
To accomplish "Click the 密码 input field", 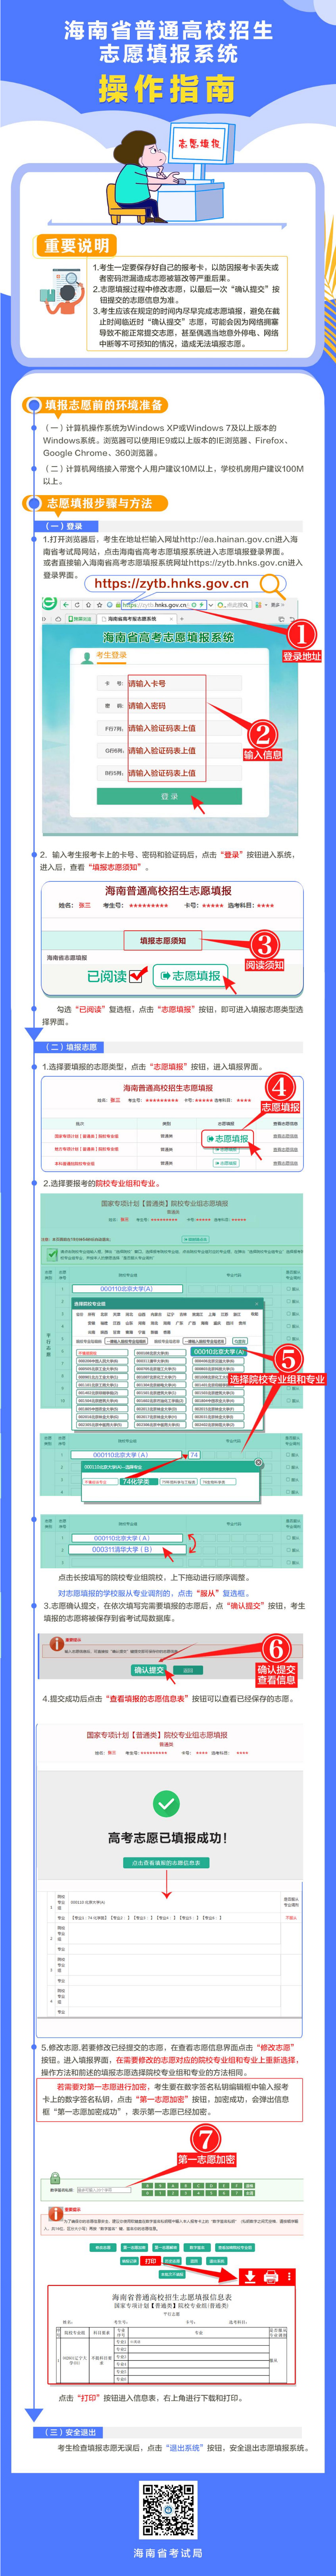I will tap(170, 706).
